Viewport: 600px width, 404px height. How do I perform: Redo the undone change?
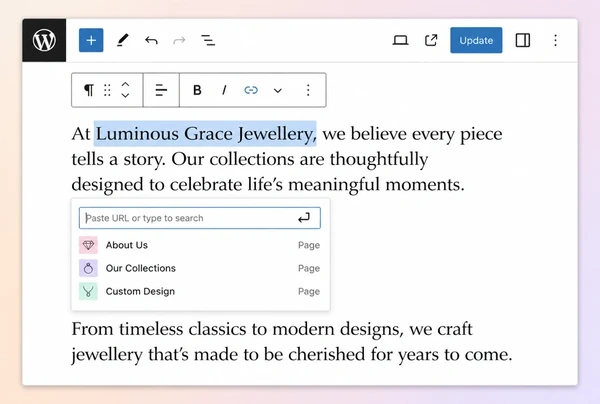point(179,40)
